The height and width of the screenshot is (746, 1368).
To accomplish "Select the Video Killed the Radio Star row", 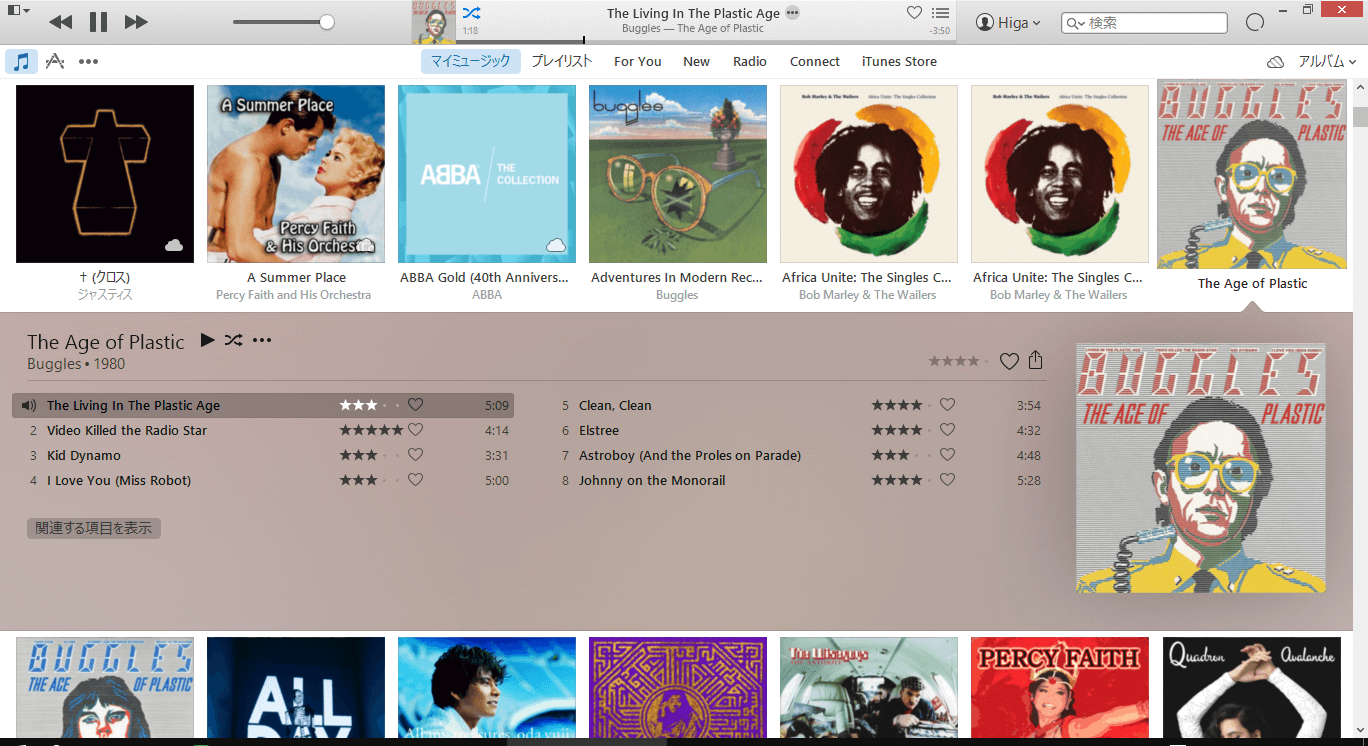I will point(263,430).
